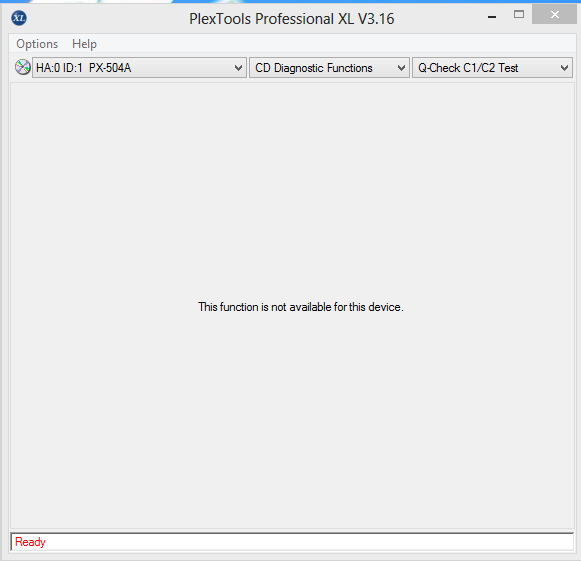Click the PlexTools Professional XL V3.16 title

[x=292, y=19]
